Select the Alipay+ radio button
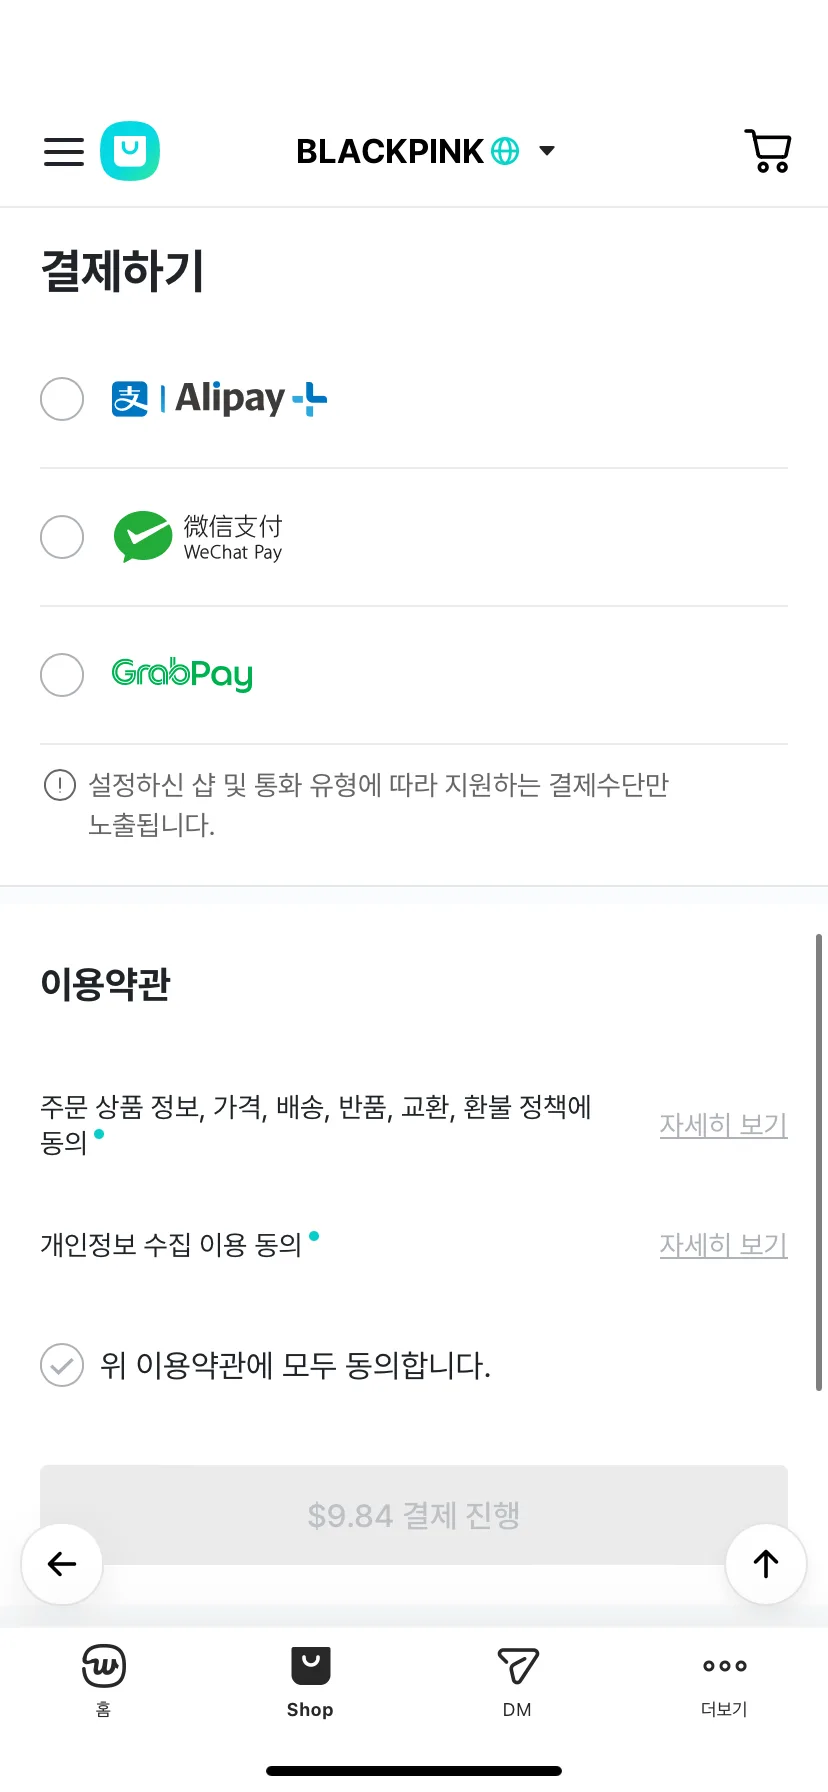 62,399
